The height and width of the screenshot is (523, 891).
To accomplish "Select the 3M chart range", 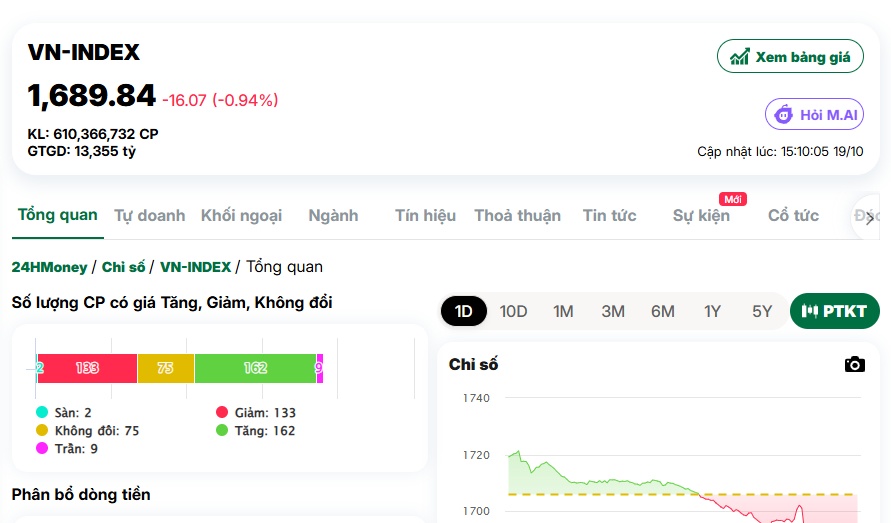I will coord(613,312).
